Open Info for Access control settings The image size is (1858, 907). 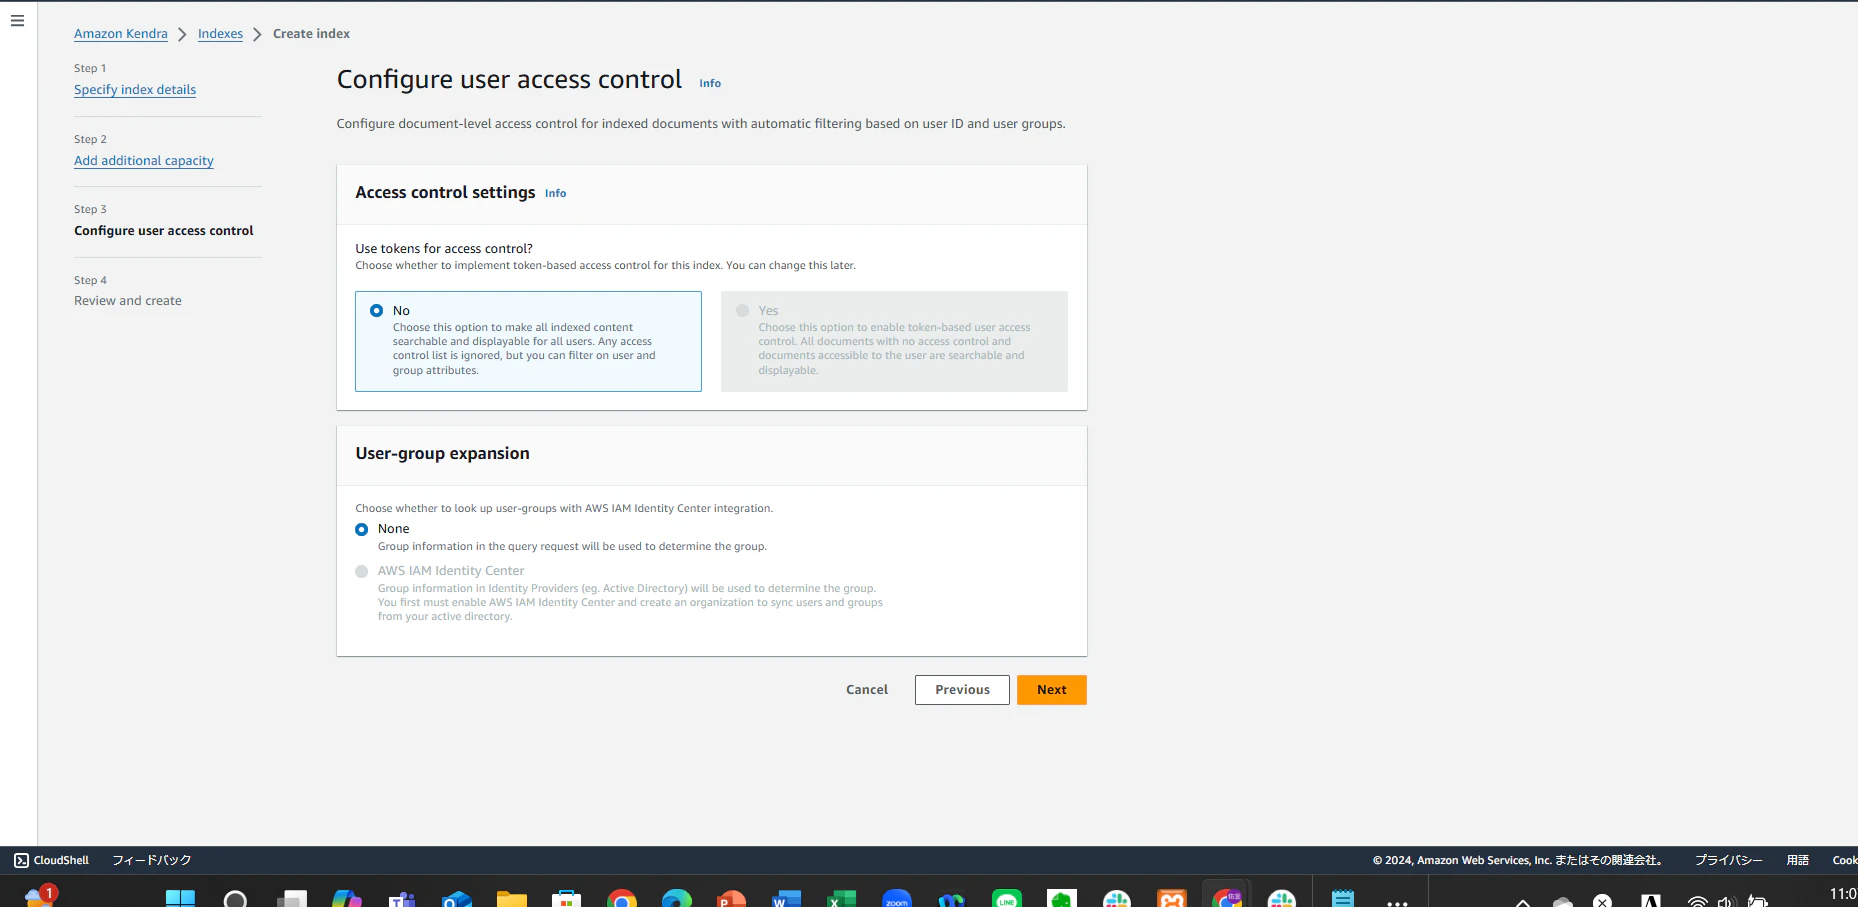pyautogui.click(x=556, y=194)
